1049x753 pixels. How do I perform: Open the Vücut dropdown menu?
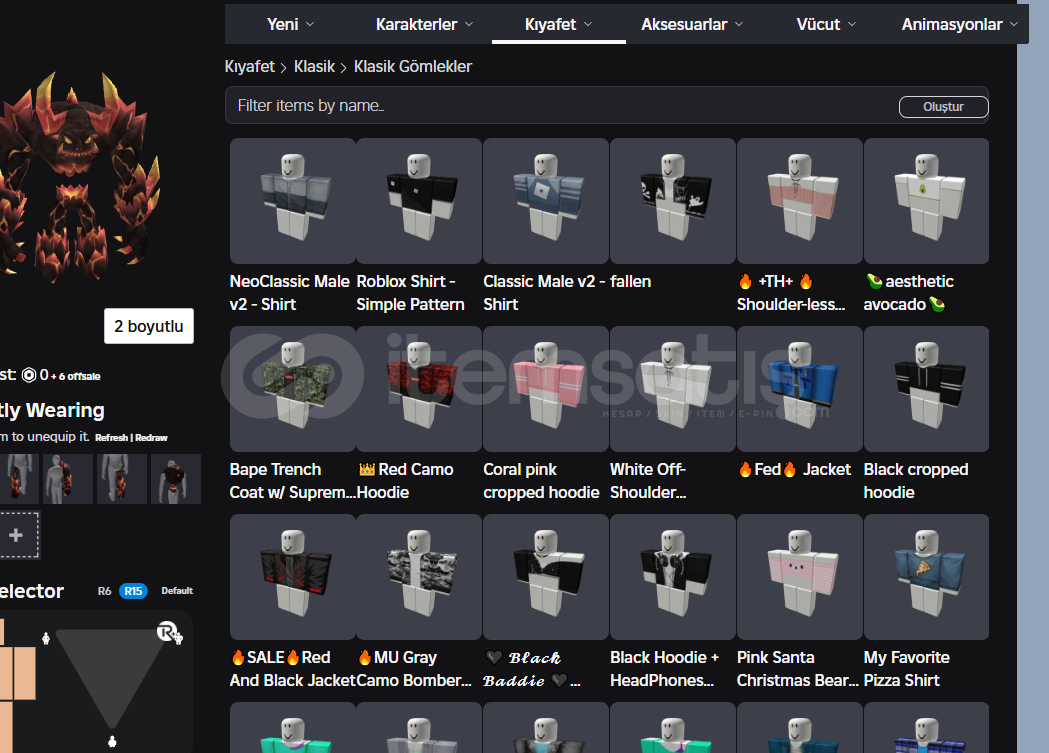826,25
